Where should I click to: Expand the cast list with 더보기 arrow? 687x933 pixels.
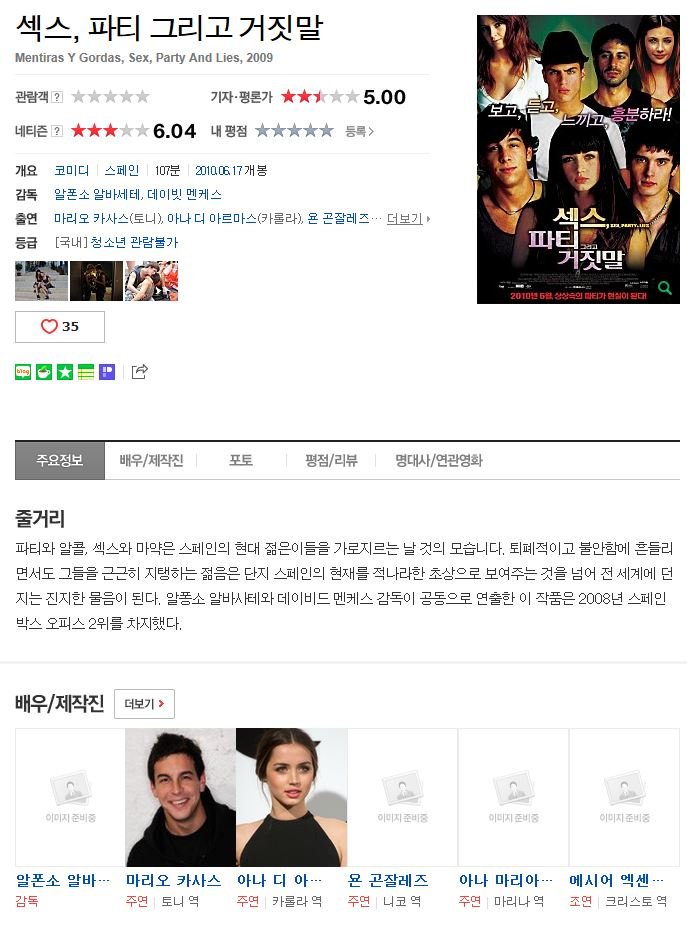click(408, 218)
